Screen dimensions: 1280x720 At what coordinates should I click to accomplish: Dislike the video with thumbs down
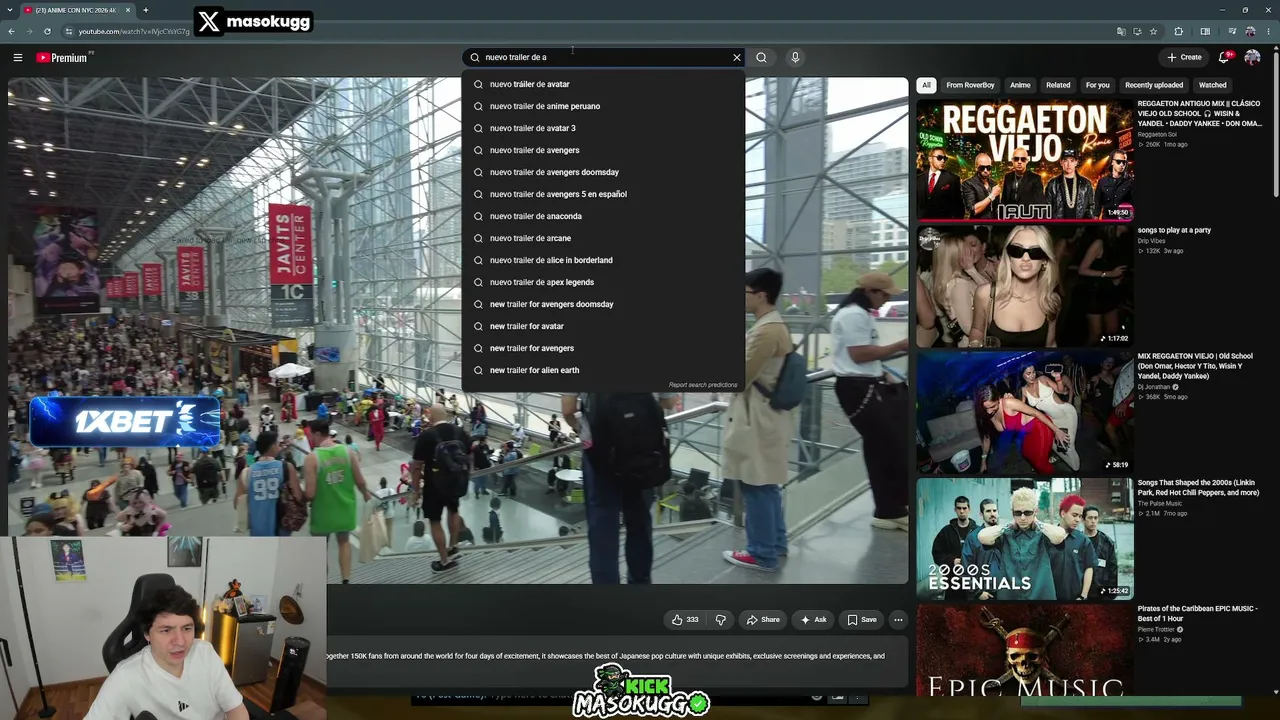(720, 620)
